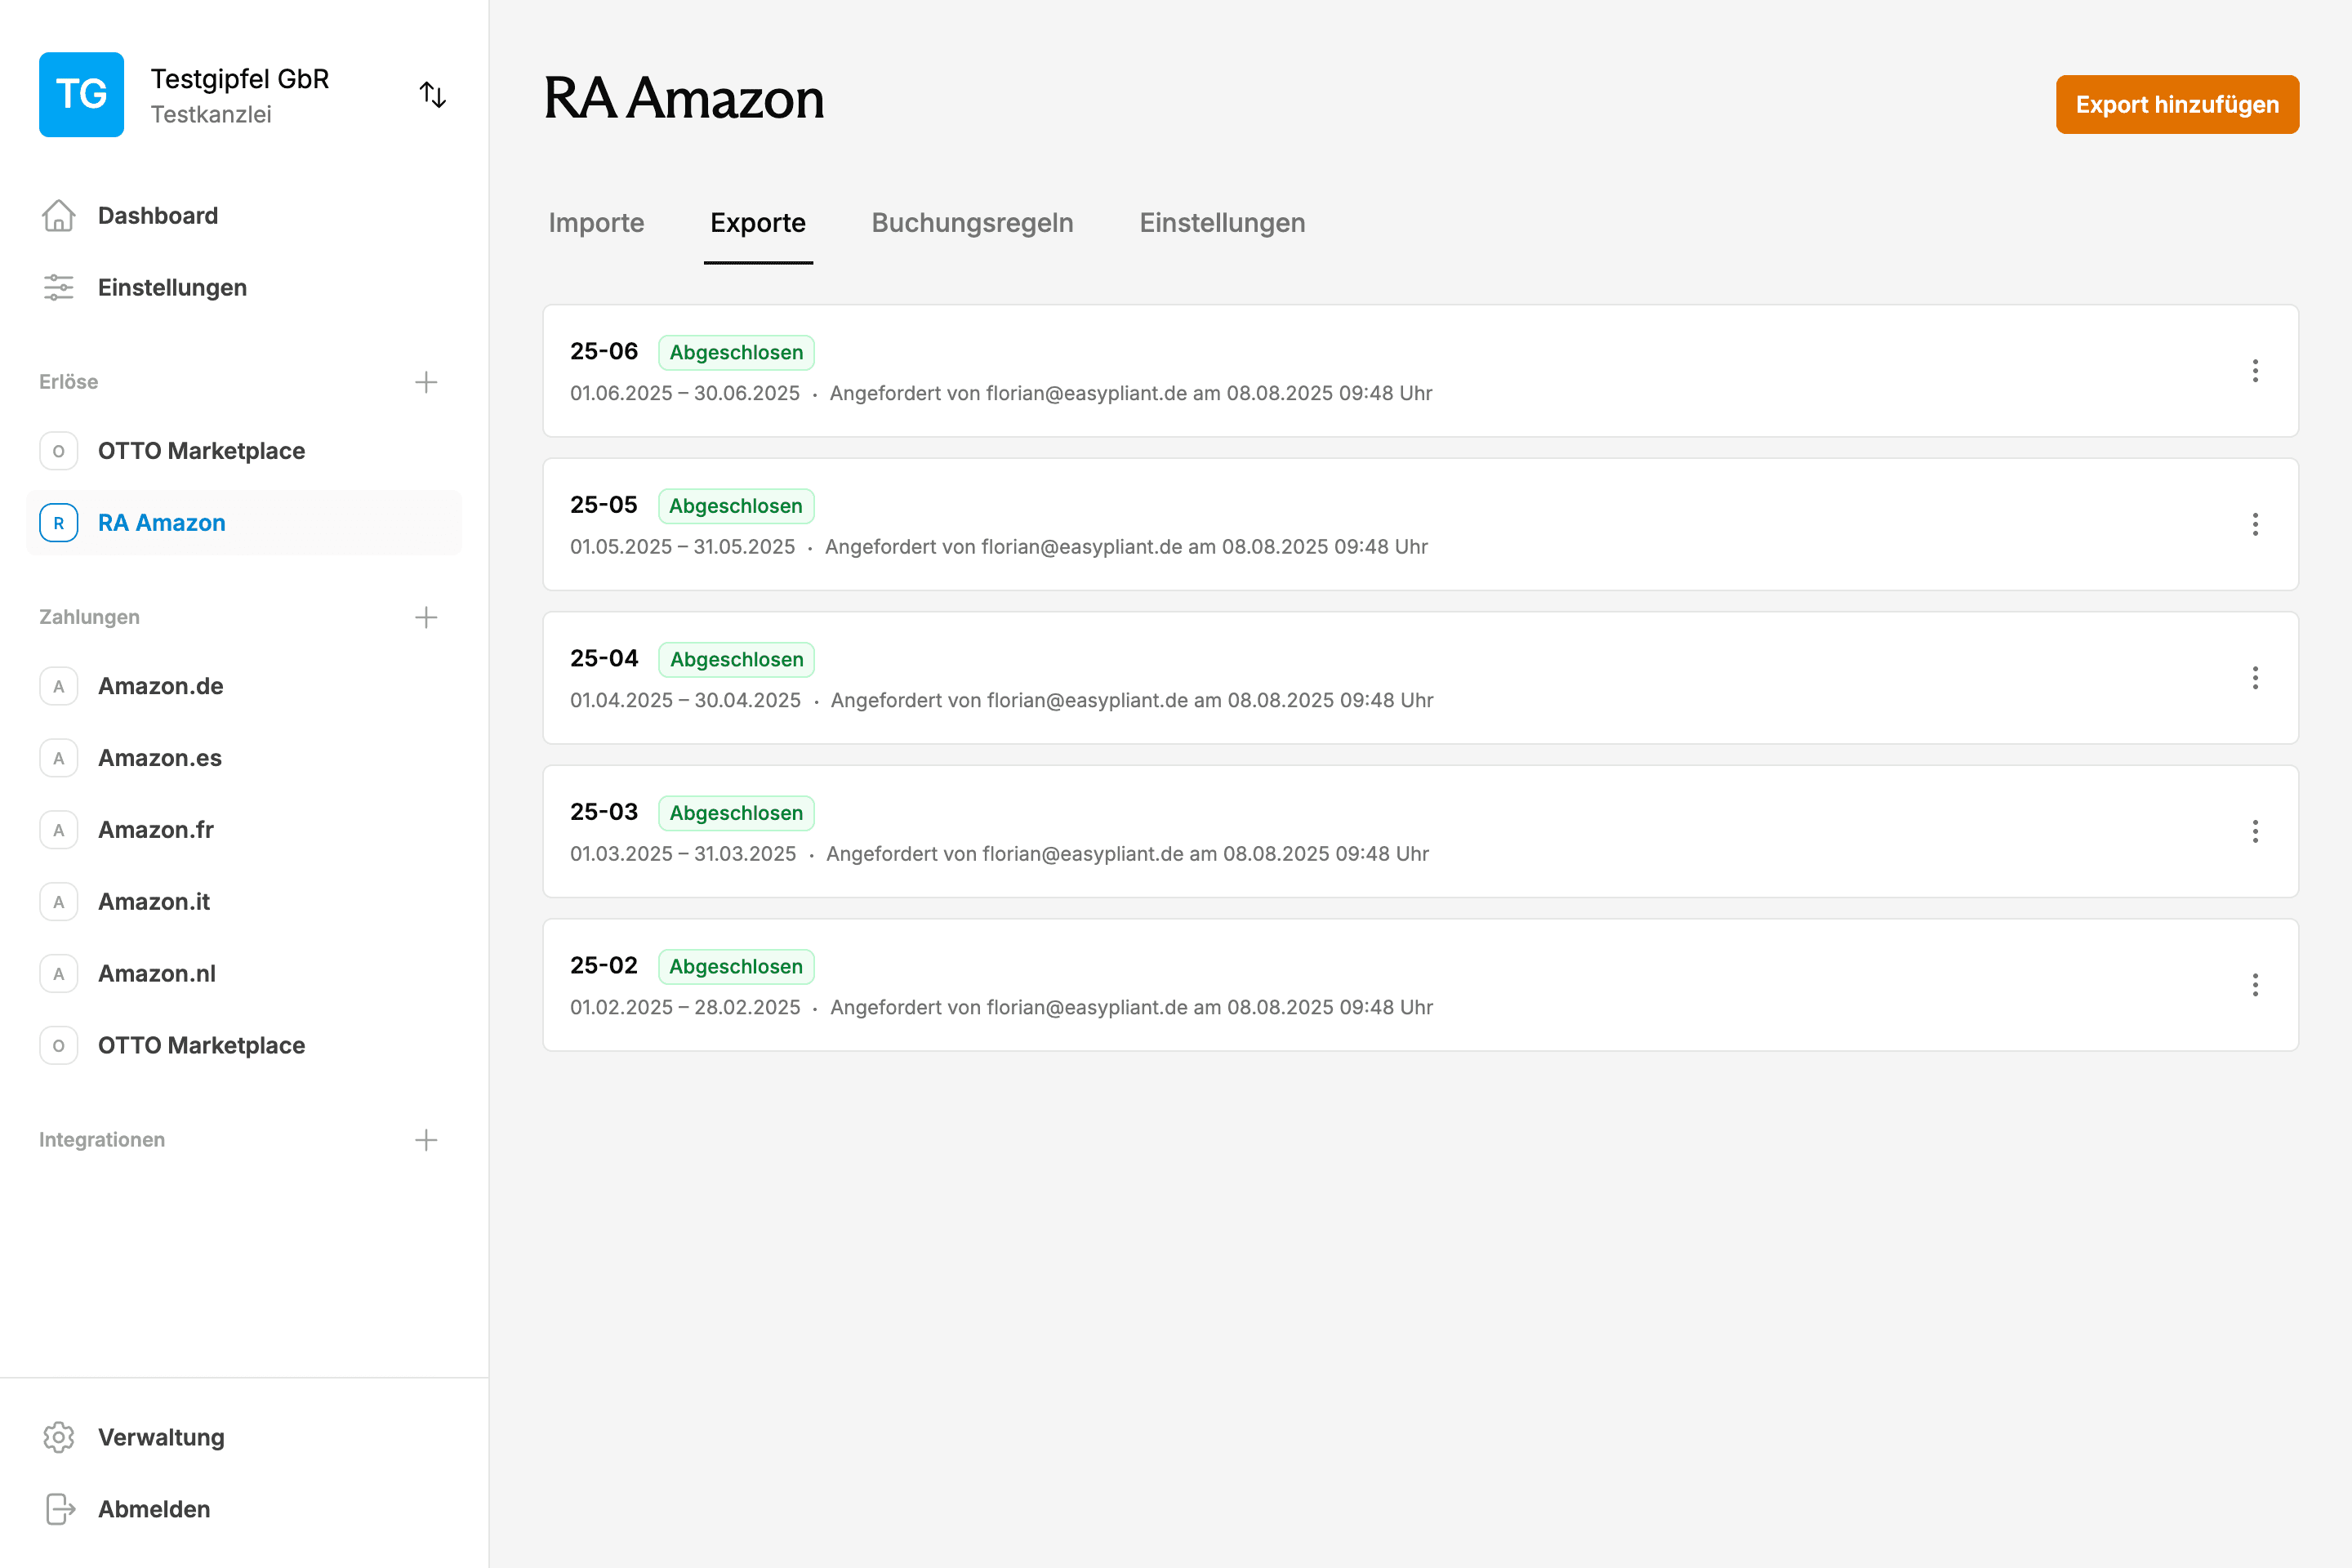
Task: Open the three-dot menu on export 25-02
Action: (x=2256, y=985)
